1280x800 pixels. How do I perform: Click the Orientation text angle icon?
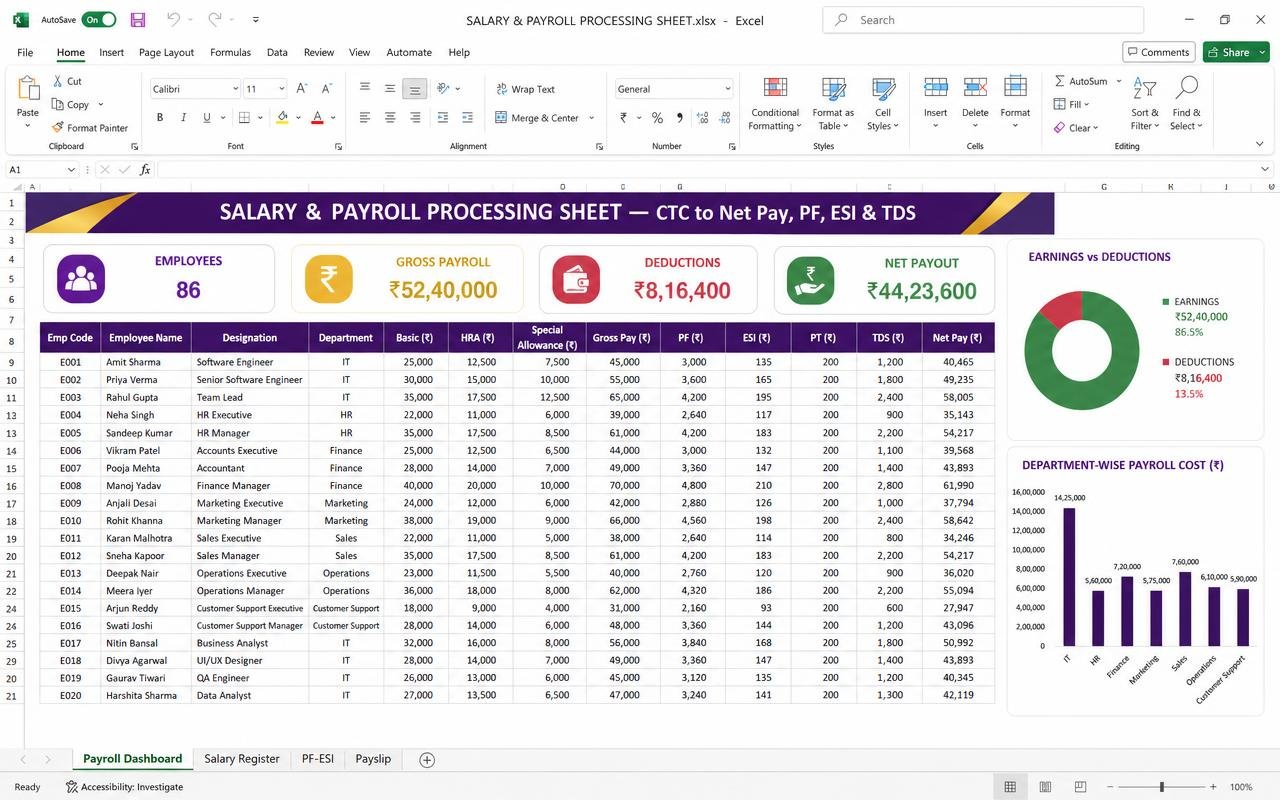[444, 88]
